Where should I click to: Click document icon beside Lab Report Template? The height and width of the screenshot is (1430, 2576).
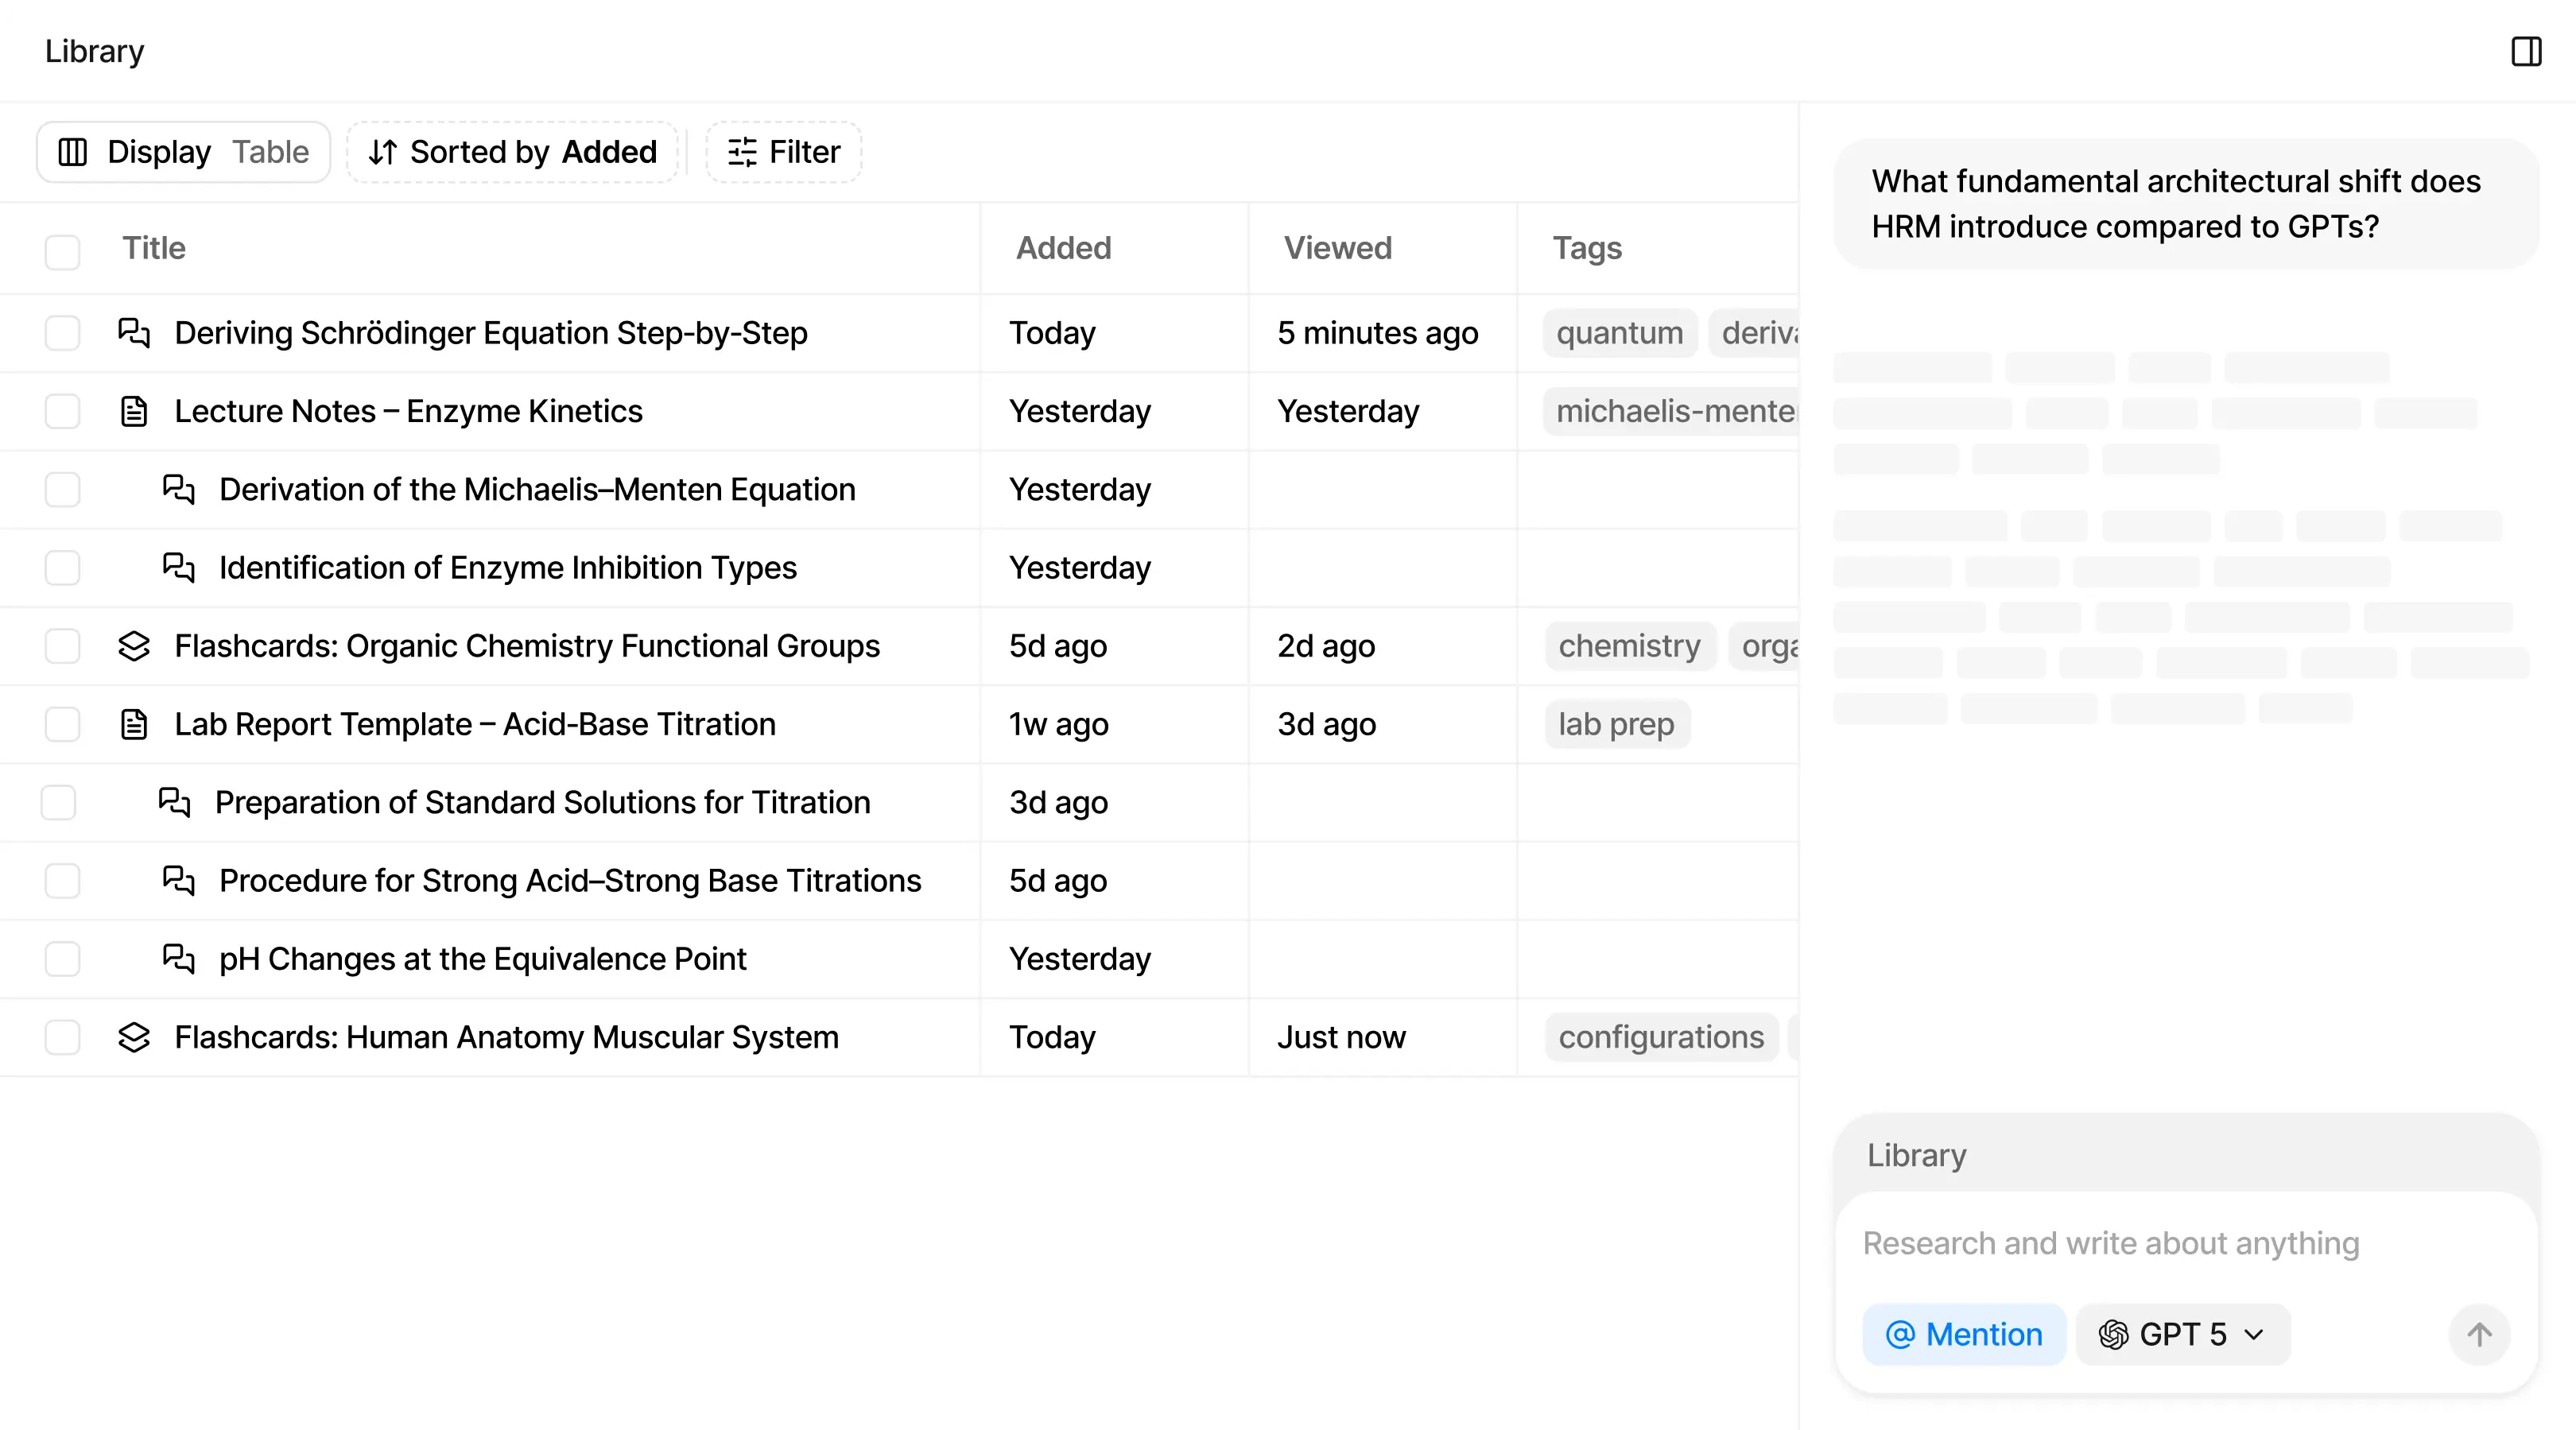coord(134,724)
